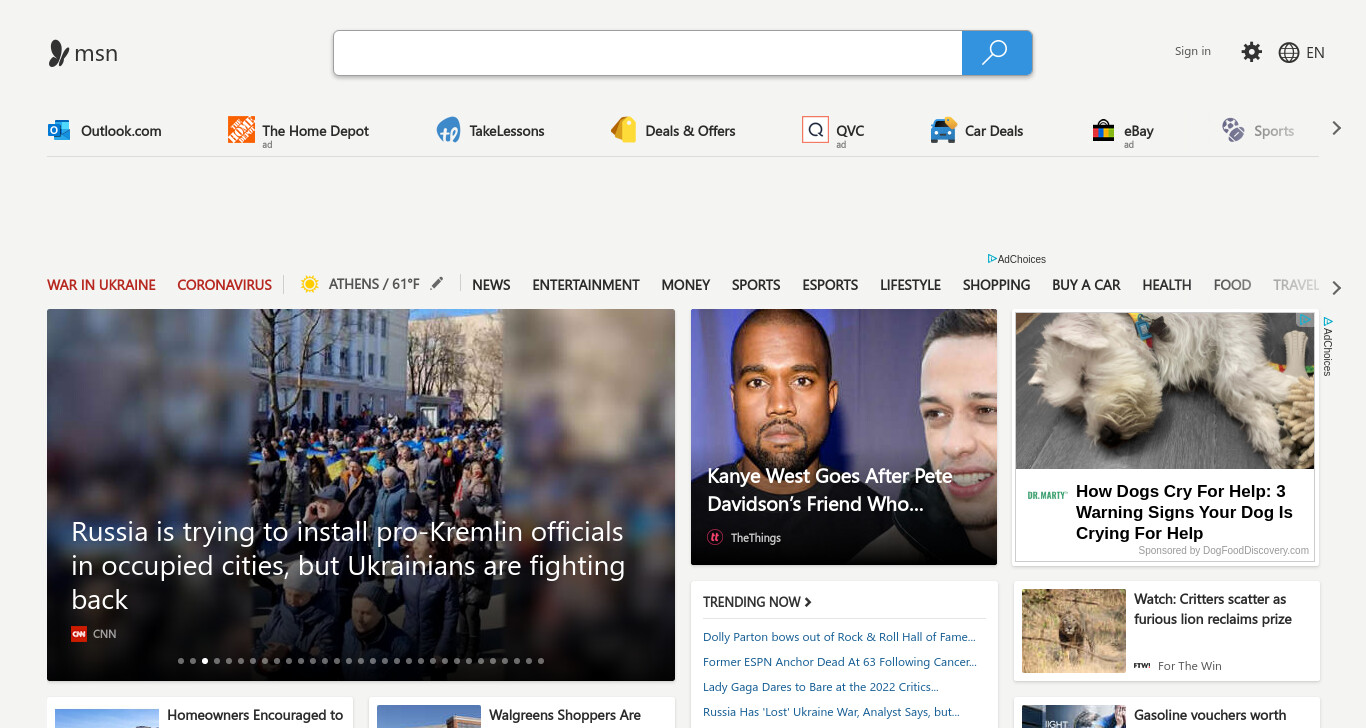Open the WAR IN UKRAINE tab
Viewport: 1366px width, 728px height.
101,285
